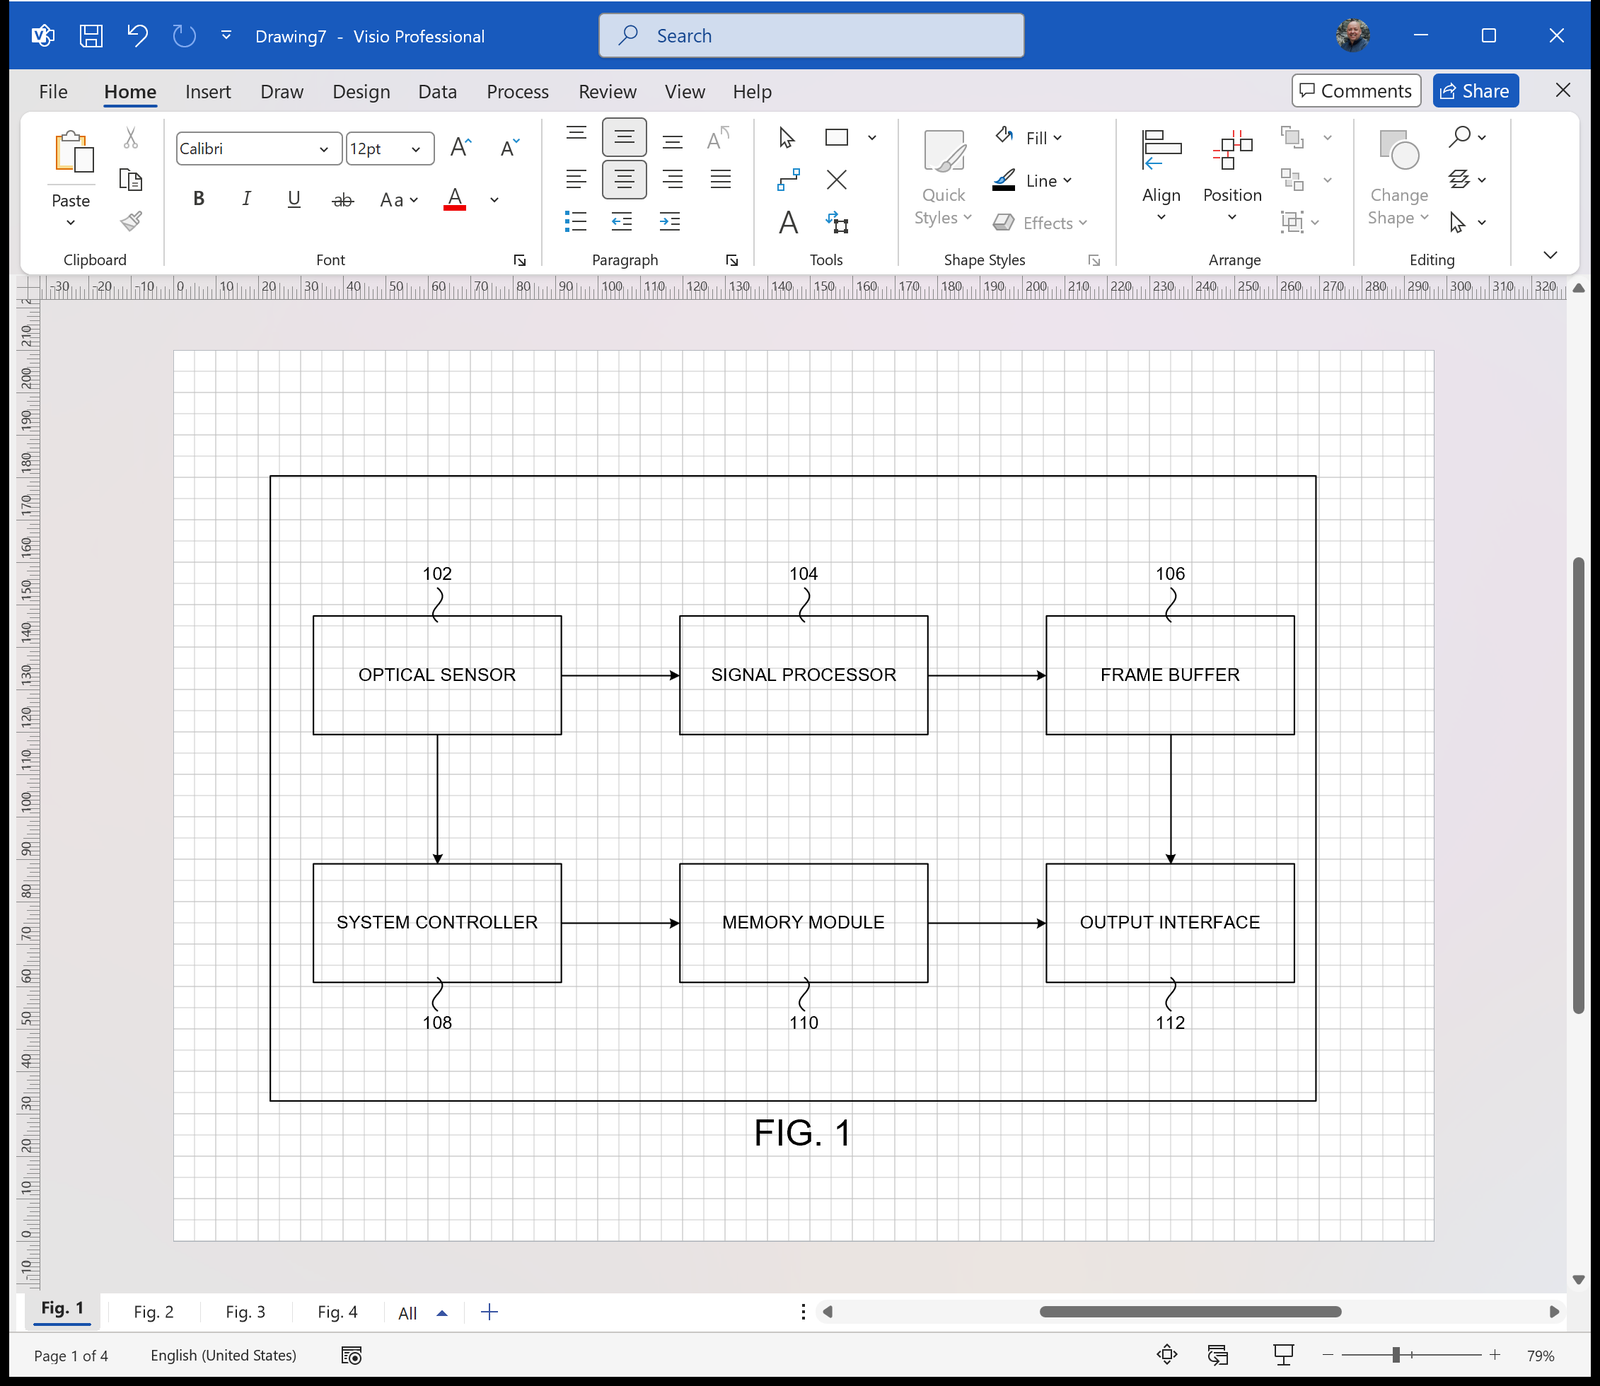Switch to the Design tab
This screenshot has height=1386, width=1600.
(361, 91)
